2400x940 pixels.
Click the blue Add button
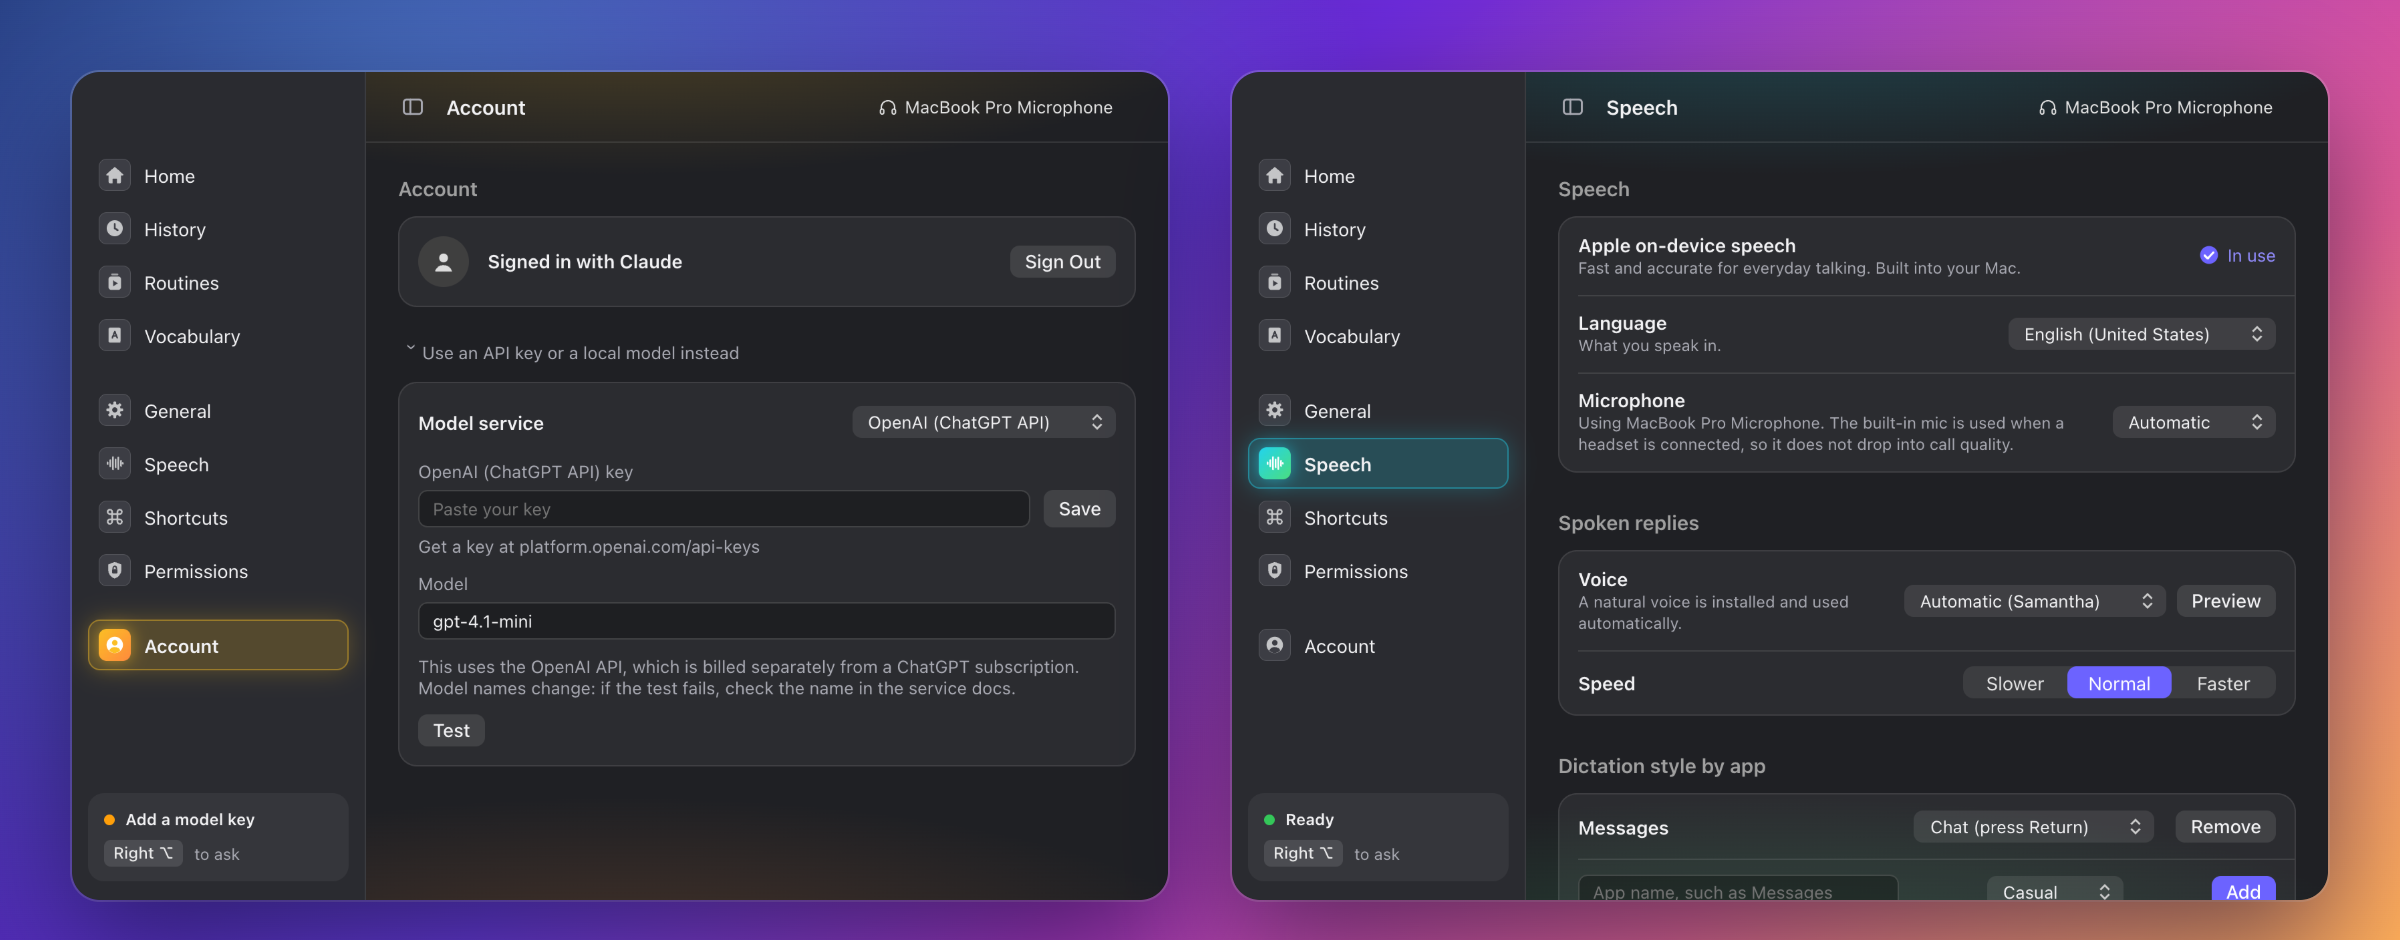tap(2243, 890)
